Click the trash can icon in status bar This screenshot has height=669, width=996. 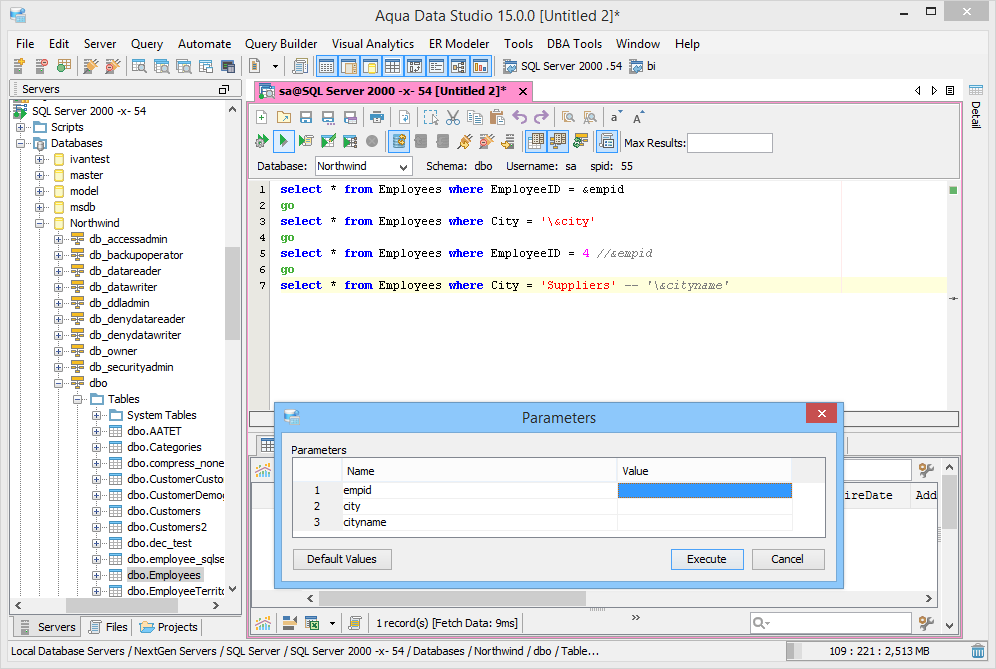pos(978,651)
